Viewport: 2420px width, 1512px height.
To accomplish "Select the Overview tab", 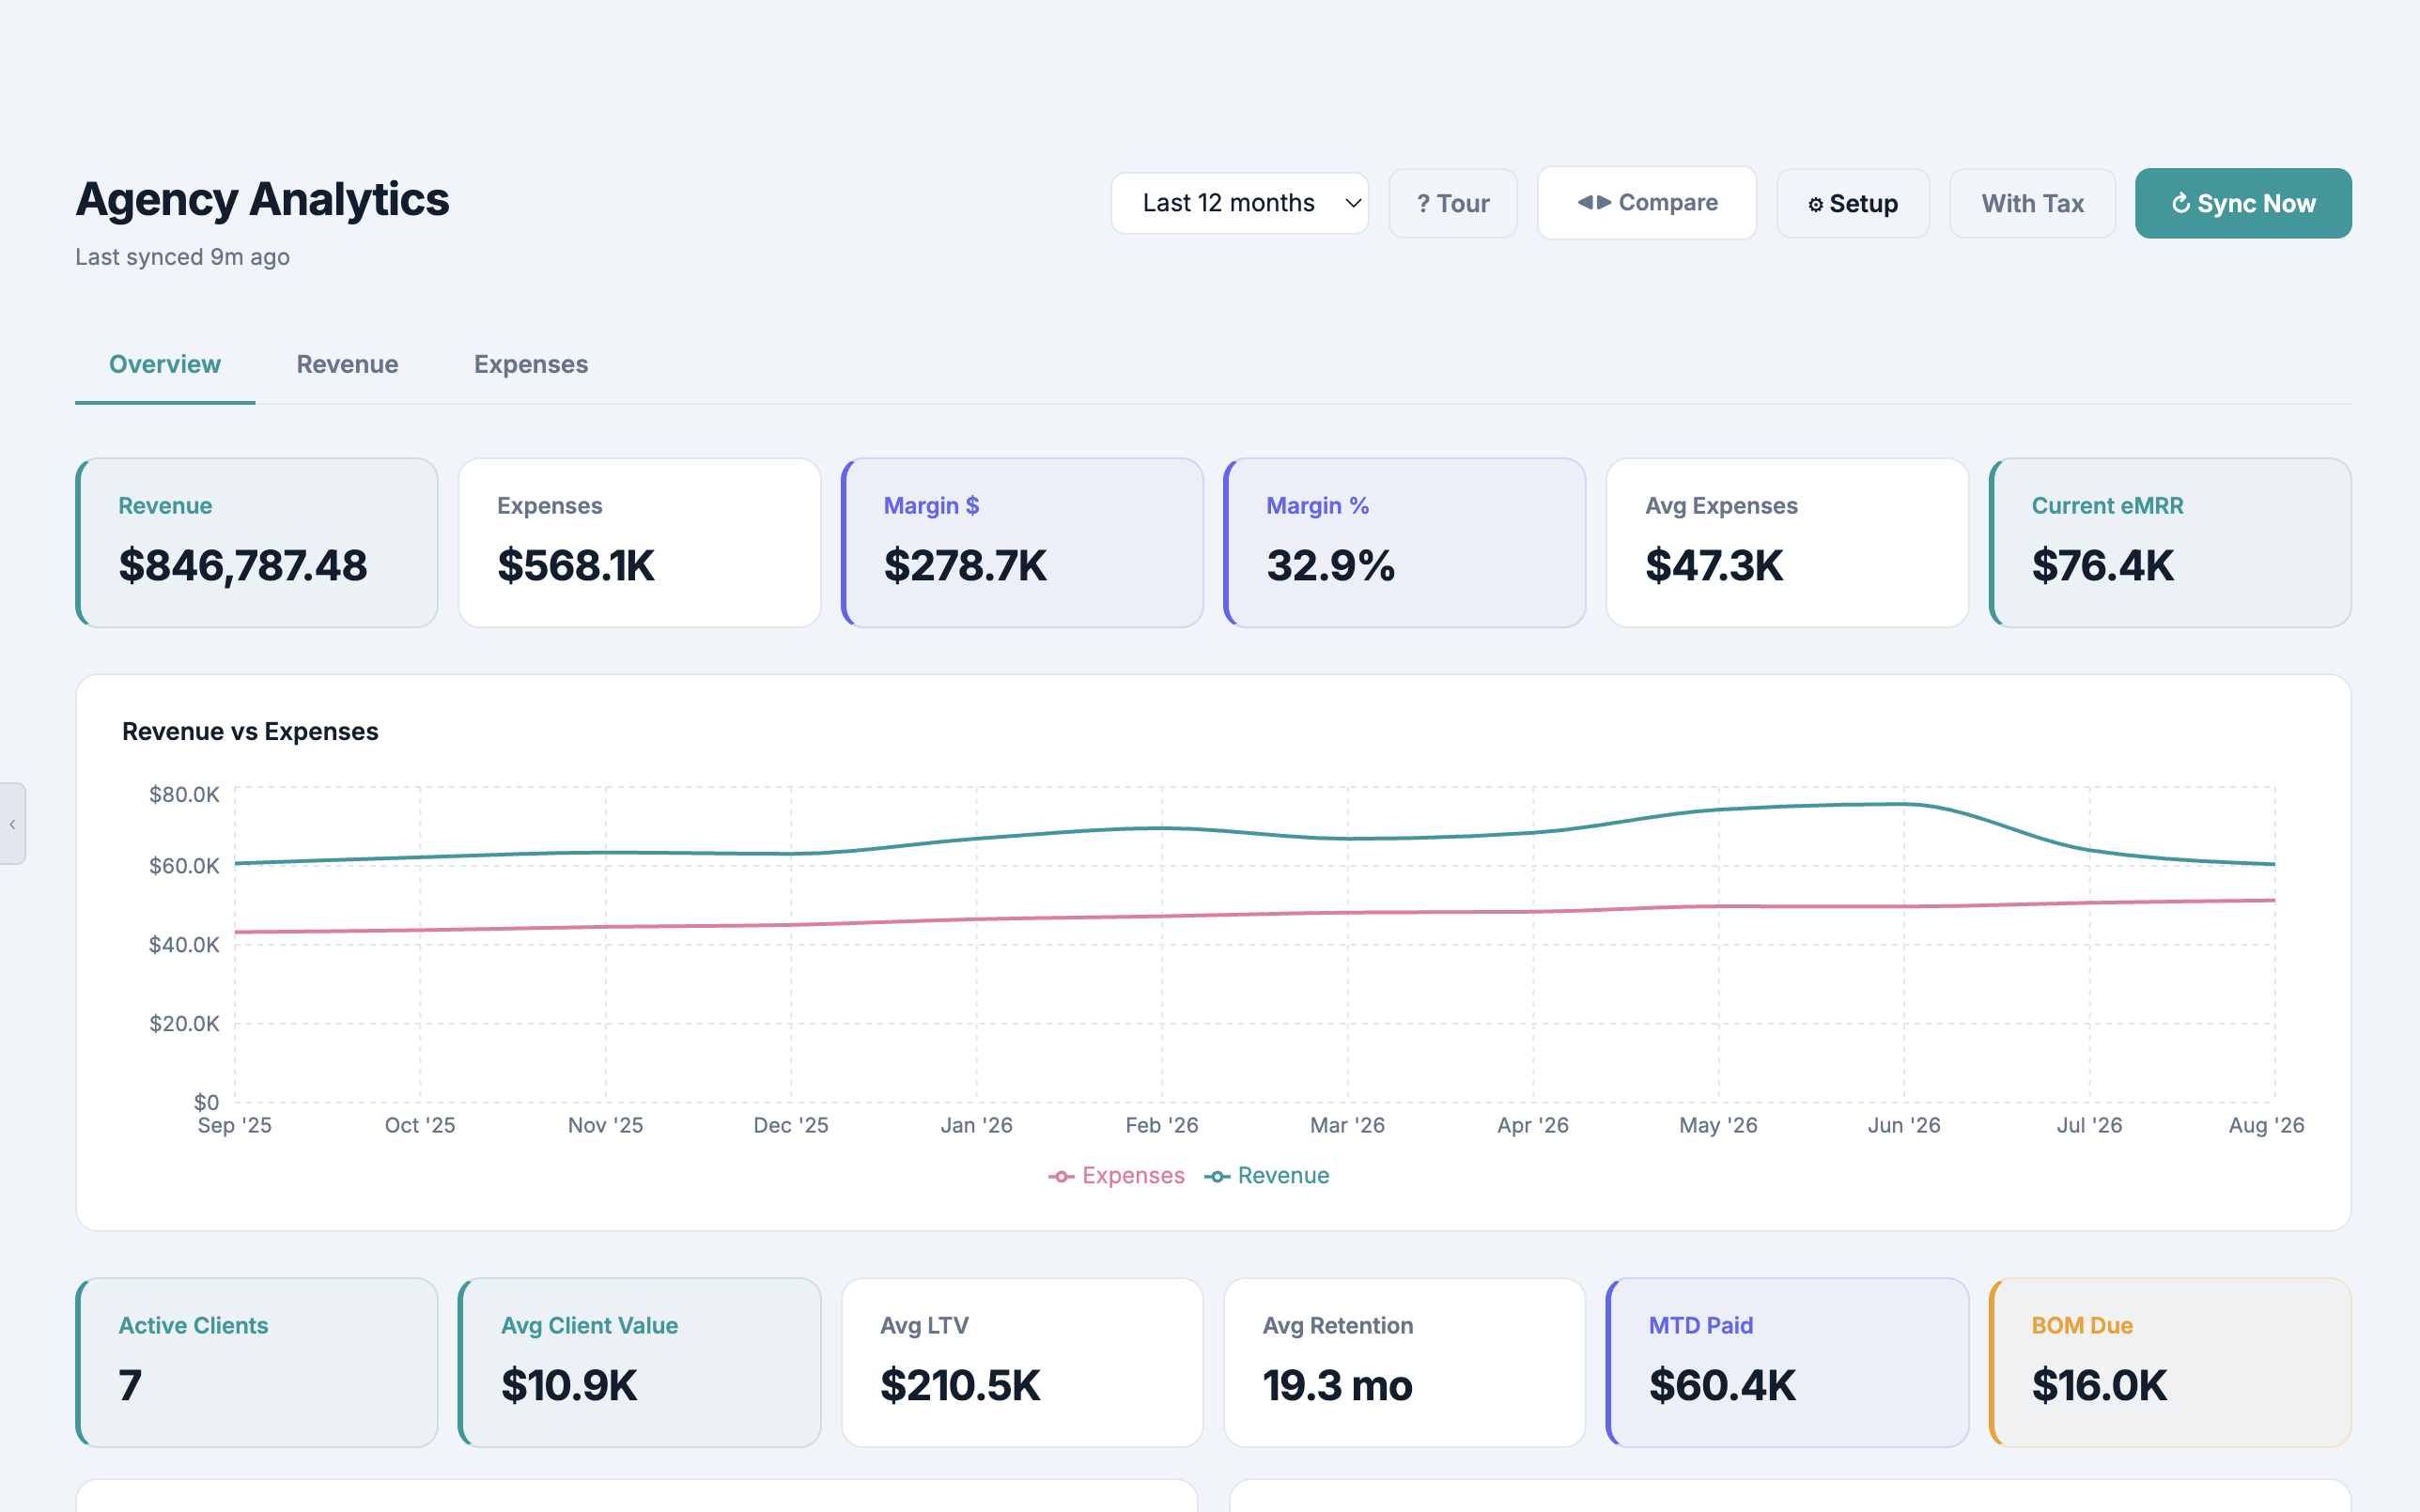I will [x=165, y=365].
